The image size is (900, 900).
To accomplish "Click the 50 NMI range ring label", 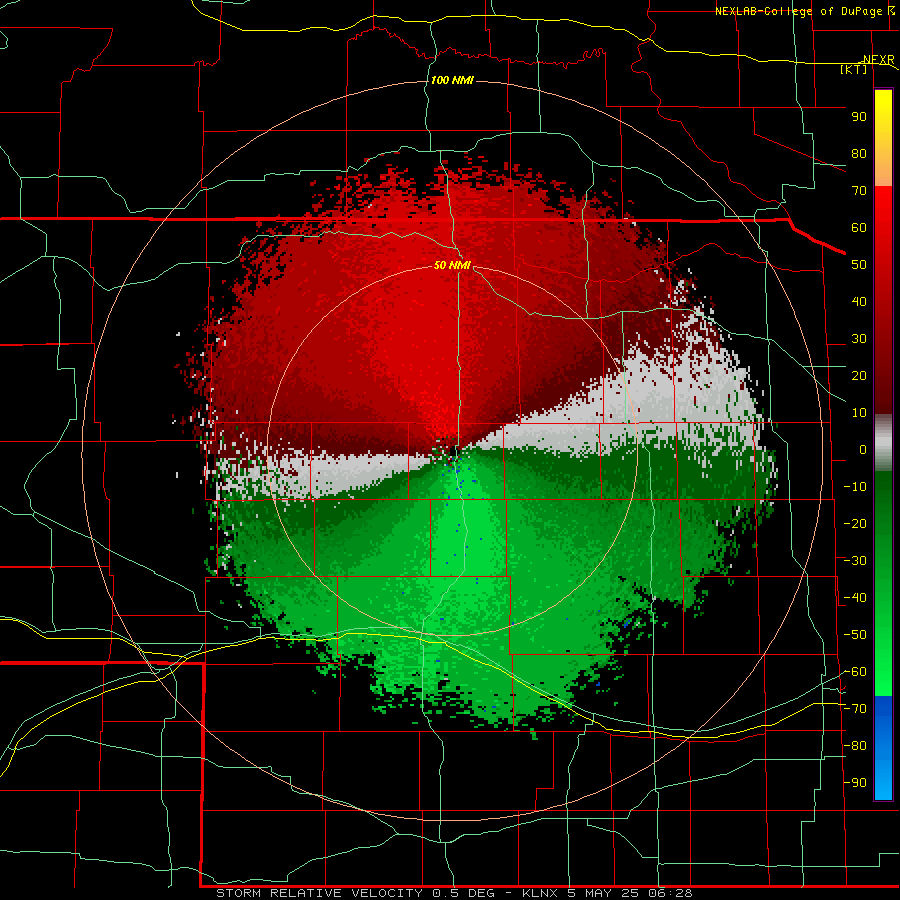I will click(452, 265).
